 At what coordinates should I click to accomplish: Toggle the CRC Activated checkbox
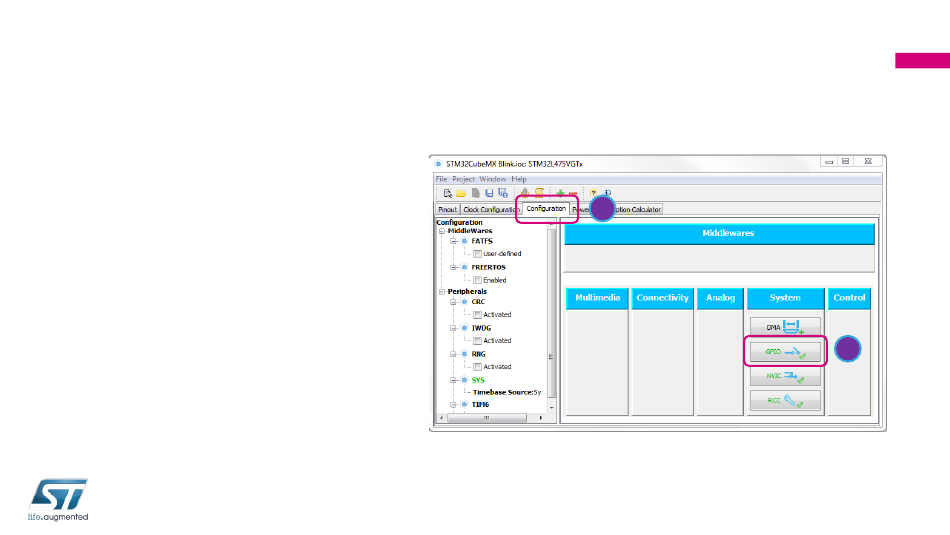(477, 314)
